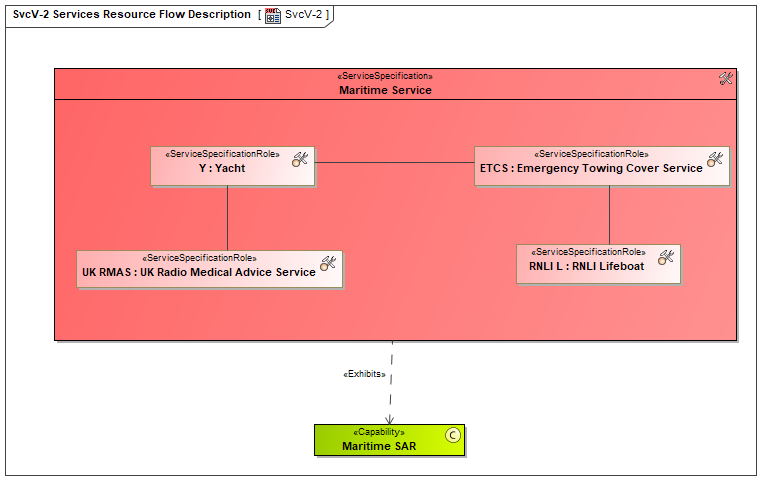
Task: Click the icon on UK RMAS role box
Action: point(328,263)
